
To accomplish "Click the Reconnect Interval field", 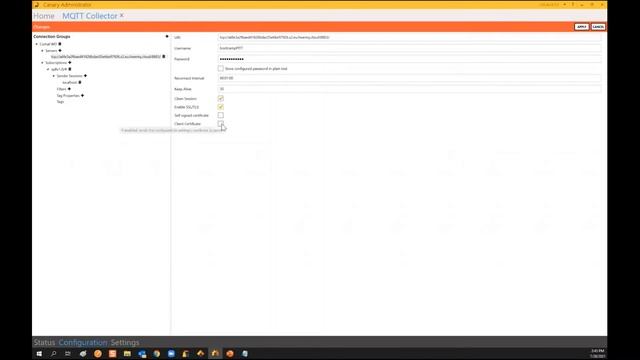I will [x=409, y=78].
